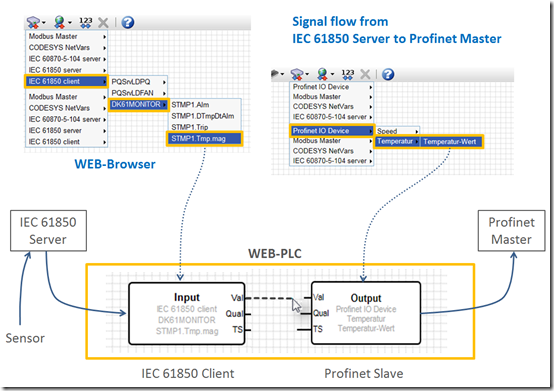The image size is (554, 391).
Task: Select the highlighted IEC 61850 client menu entry
Action: tap(66, 82)
